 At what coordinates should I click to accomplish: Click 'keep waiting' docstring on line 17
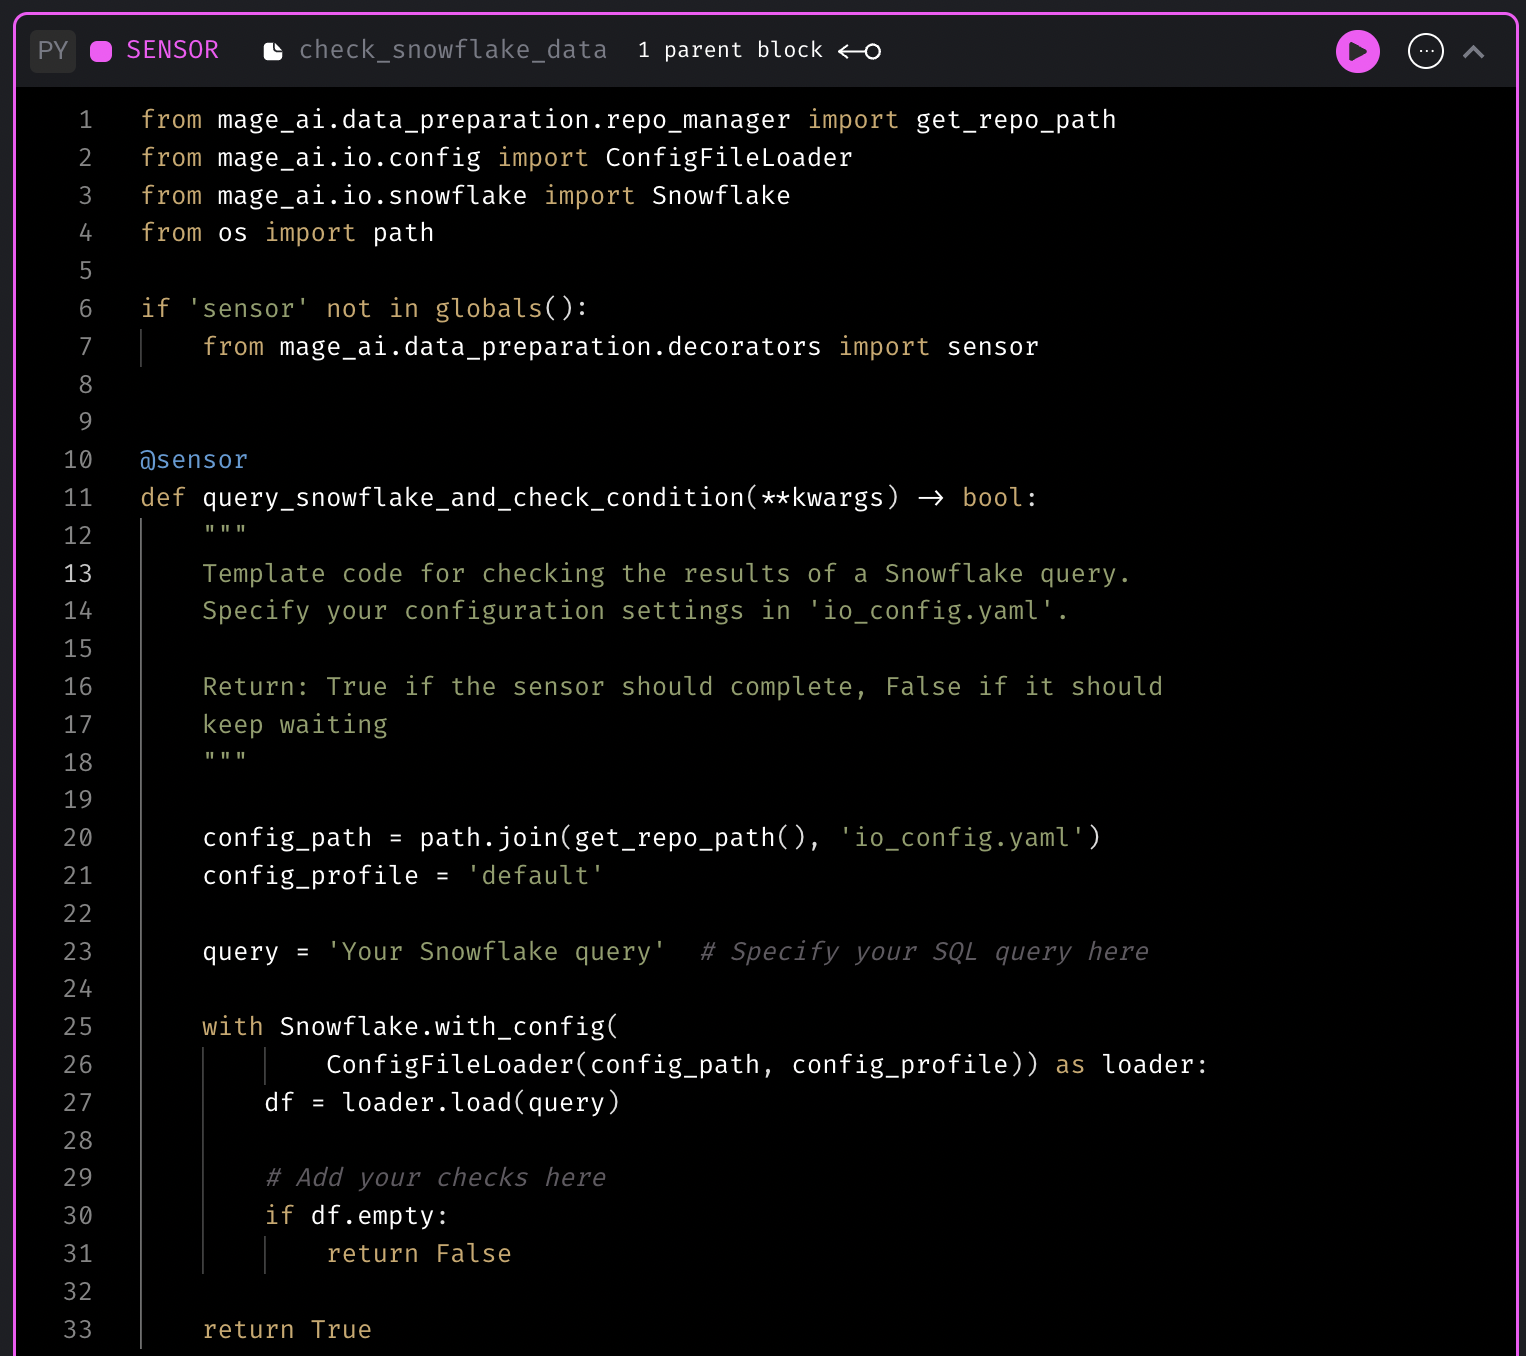click(295, 725)
